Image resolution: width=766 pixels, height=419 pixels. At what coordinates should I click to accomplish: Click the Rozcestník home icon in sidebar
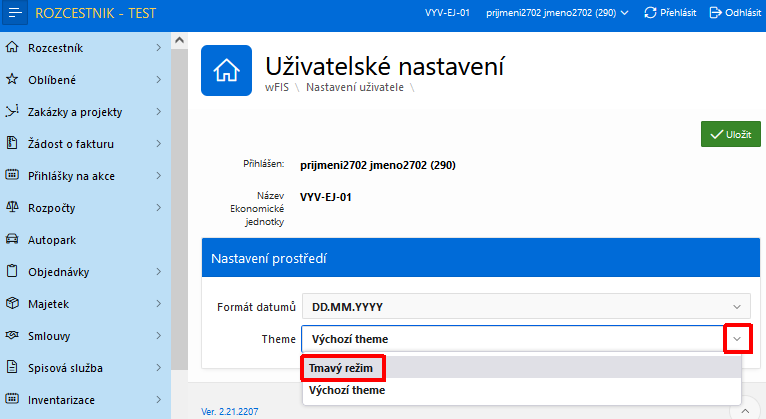[12, 47]
